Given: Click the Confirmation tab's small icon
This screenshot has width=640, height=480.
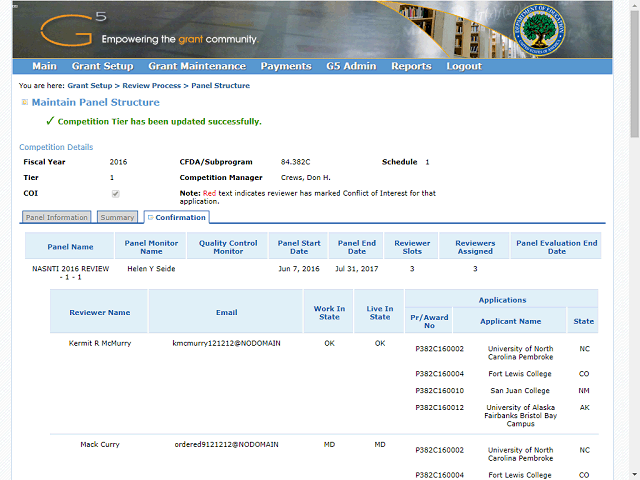Looking at the screenshot, I should click(150, 218).
